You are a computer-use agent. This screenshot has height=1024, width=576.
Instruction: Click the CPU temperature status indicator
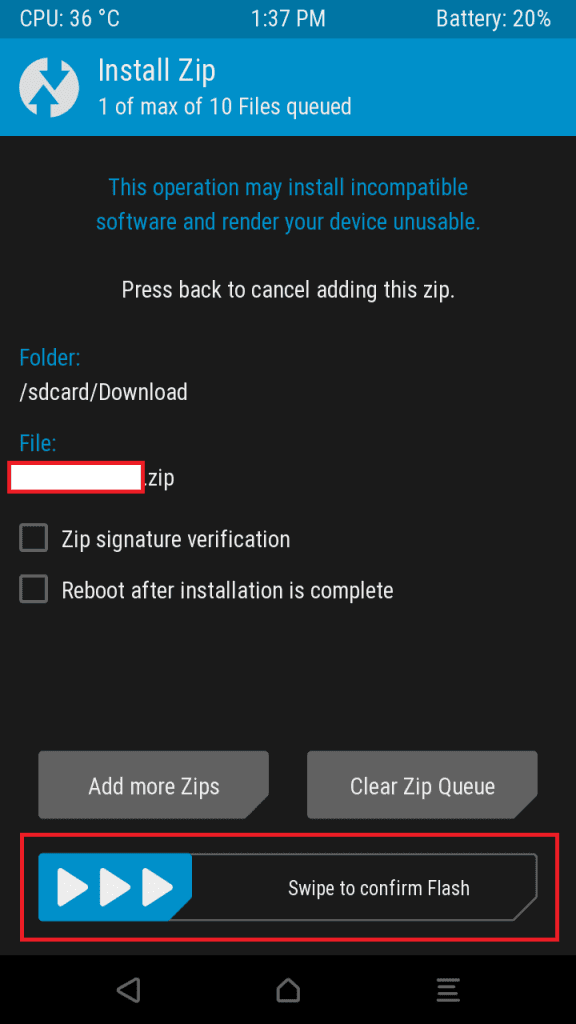[x=70, y=18]
